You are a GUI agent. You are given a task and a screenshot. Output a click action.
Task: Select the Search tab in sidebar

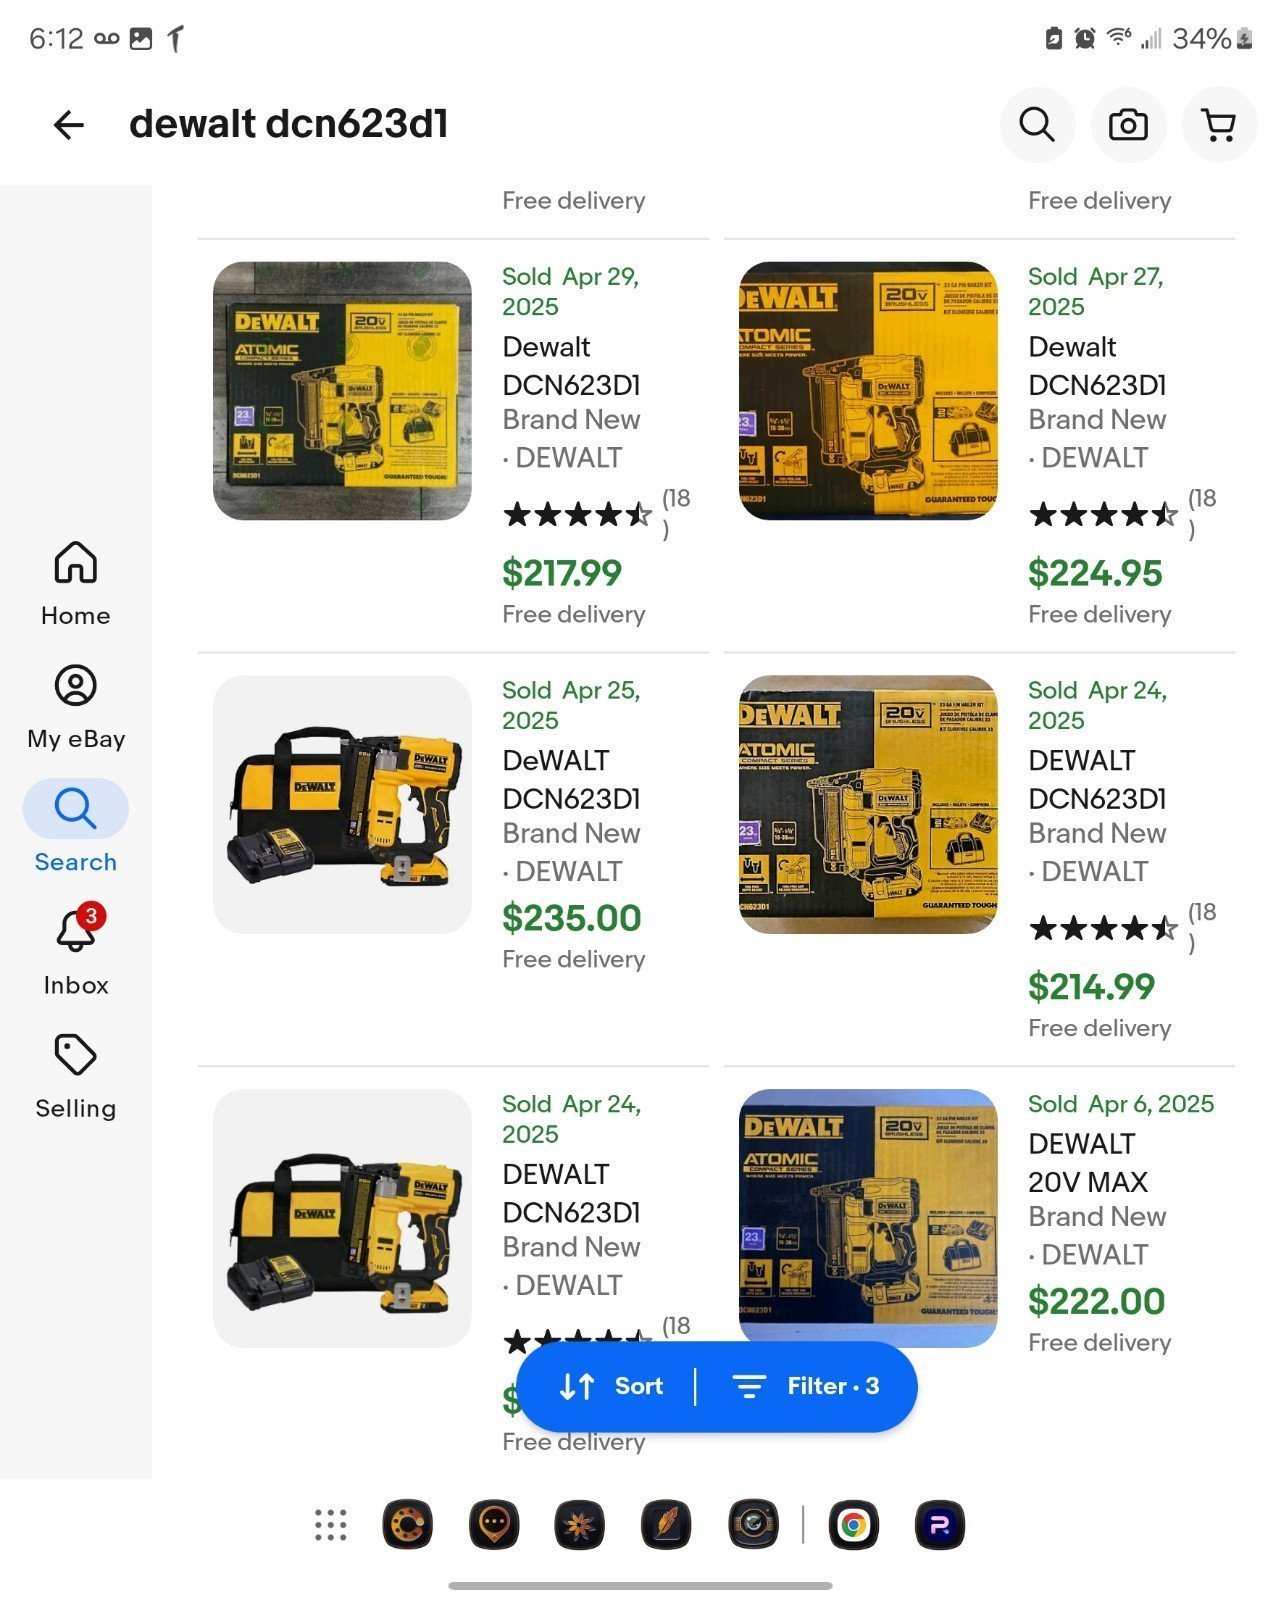[x=76, y=827]
